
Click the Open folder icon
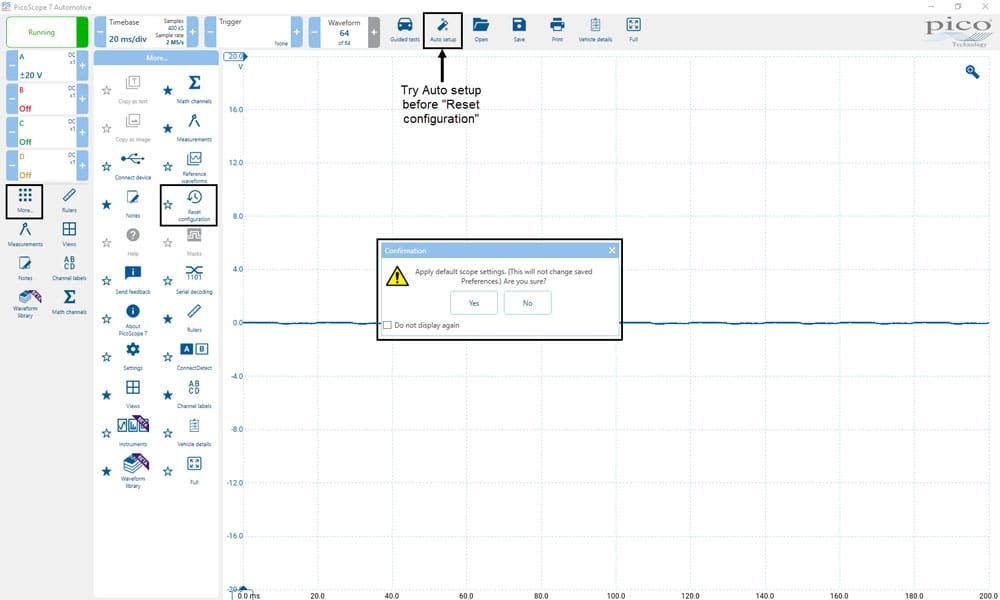point(481,29)
